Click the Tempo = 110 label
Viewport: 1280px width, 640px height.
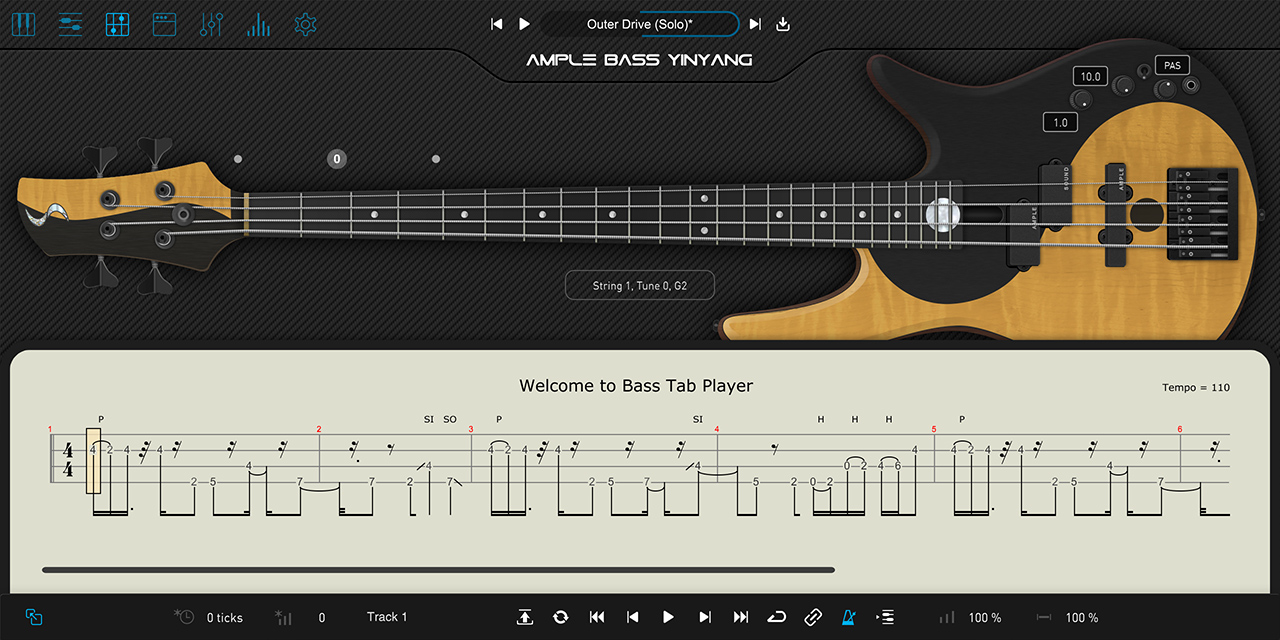pyautogui.click(x=1196, y=388)
